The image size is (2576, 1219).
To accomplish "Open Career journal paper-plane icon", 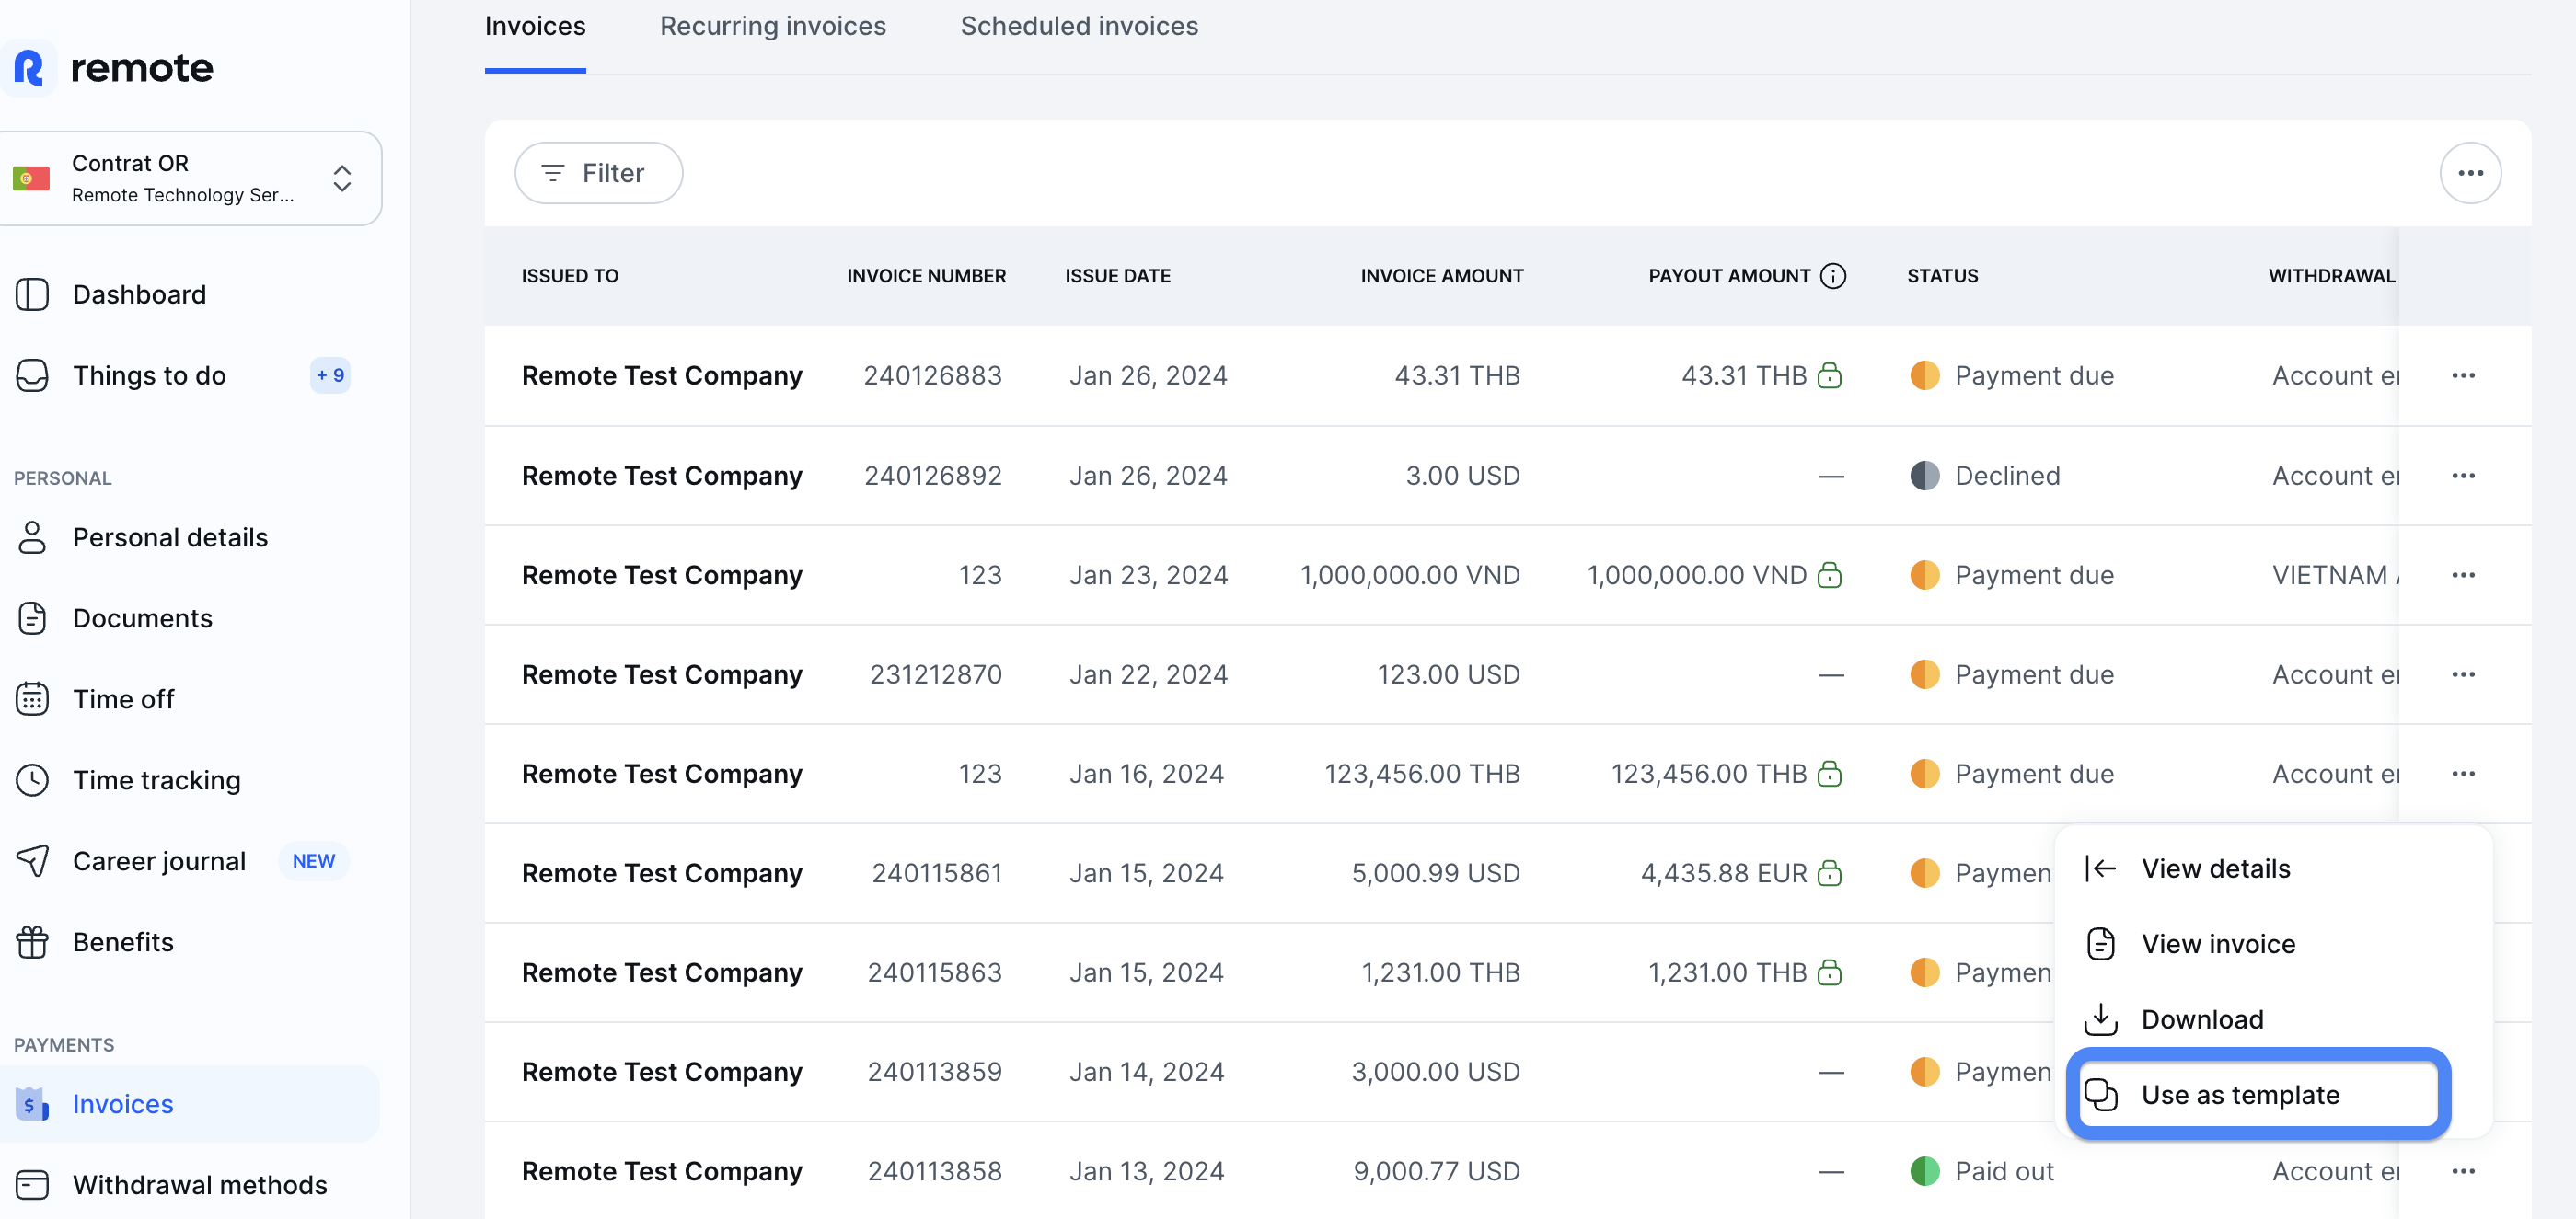I will pos(32,861).
